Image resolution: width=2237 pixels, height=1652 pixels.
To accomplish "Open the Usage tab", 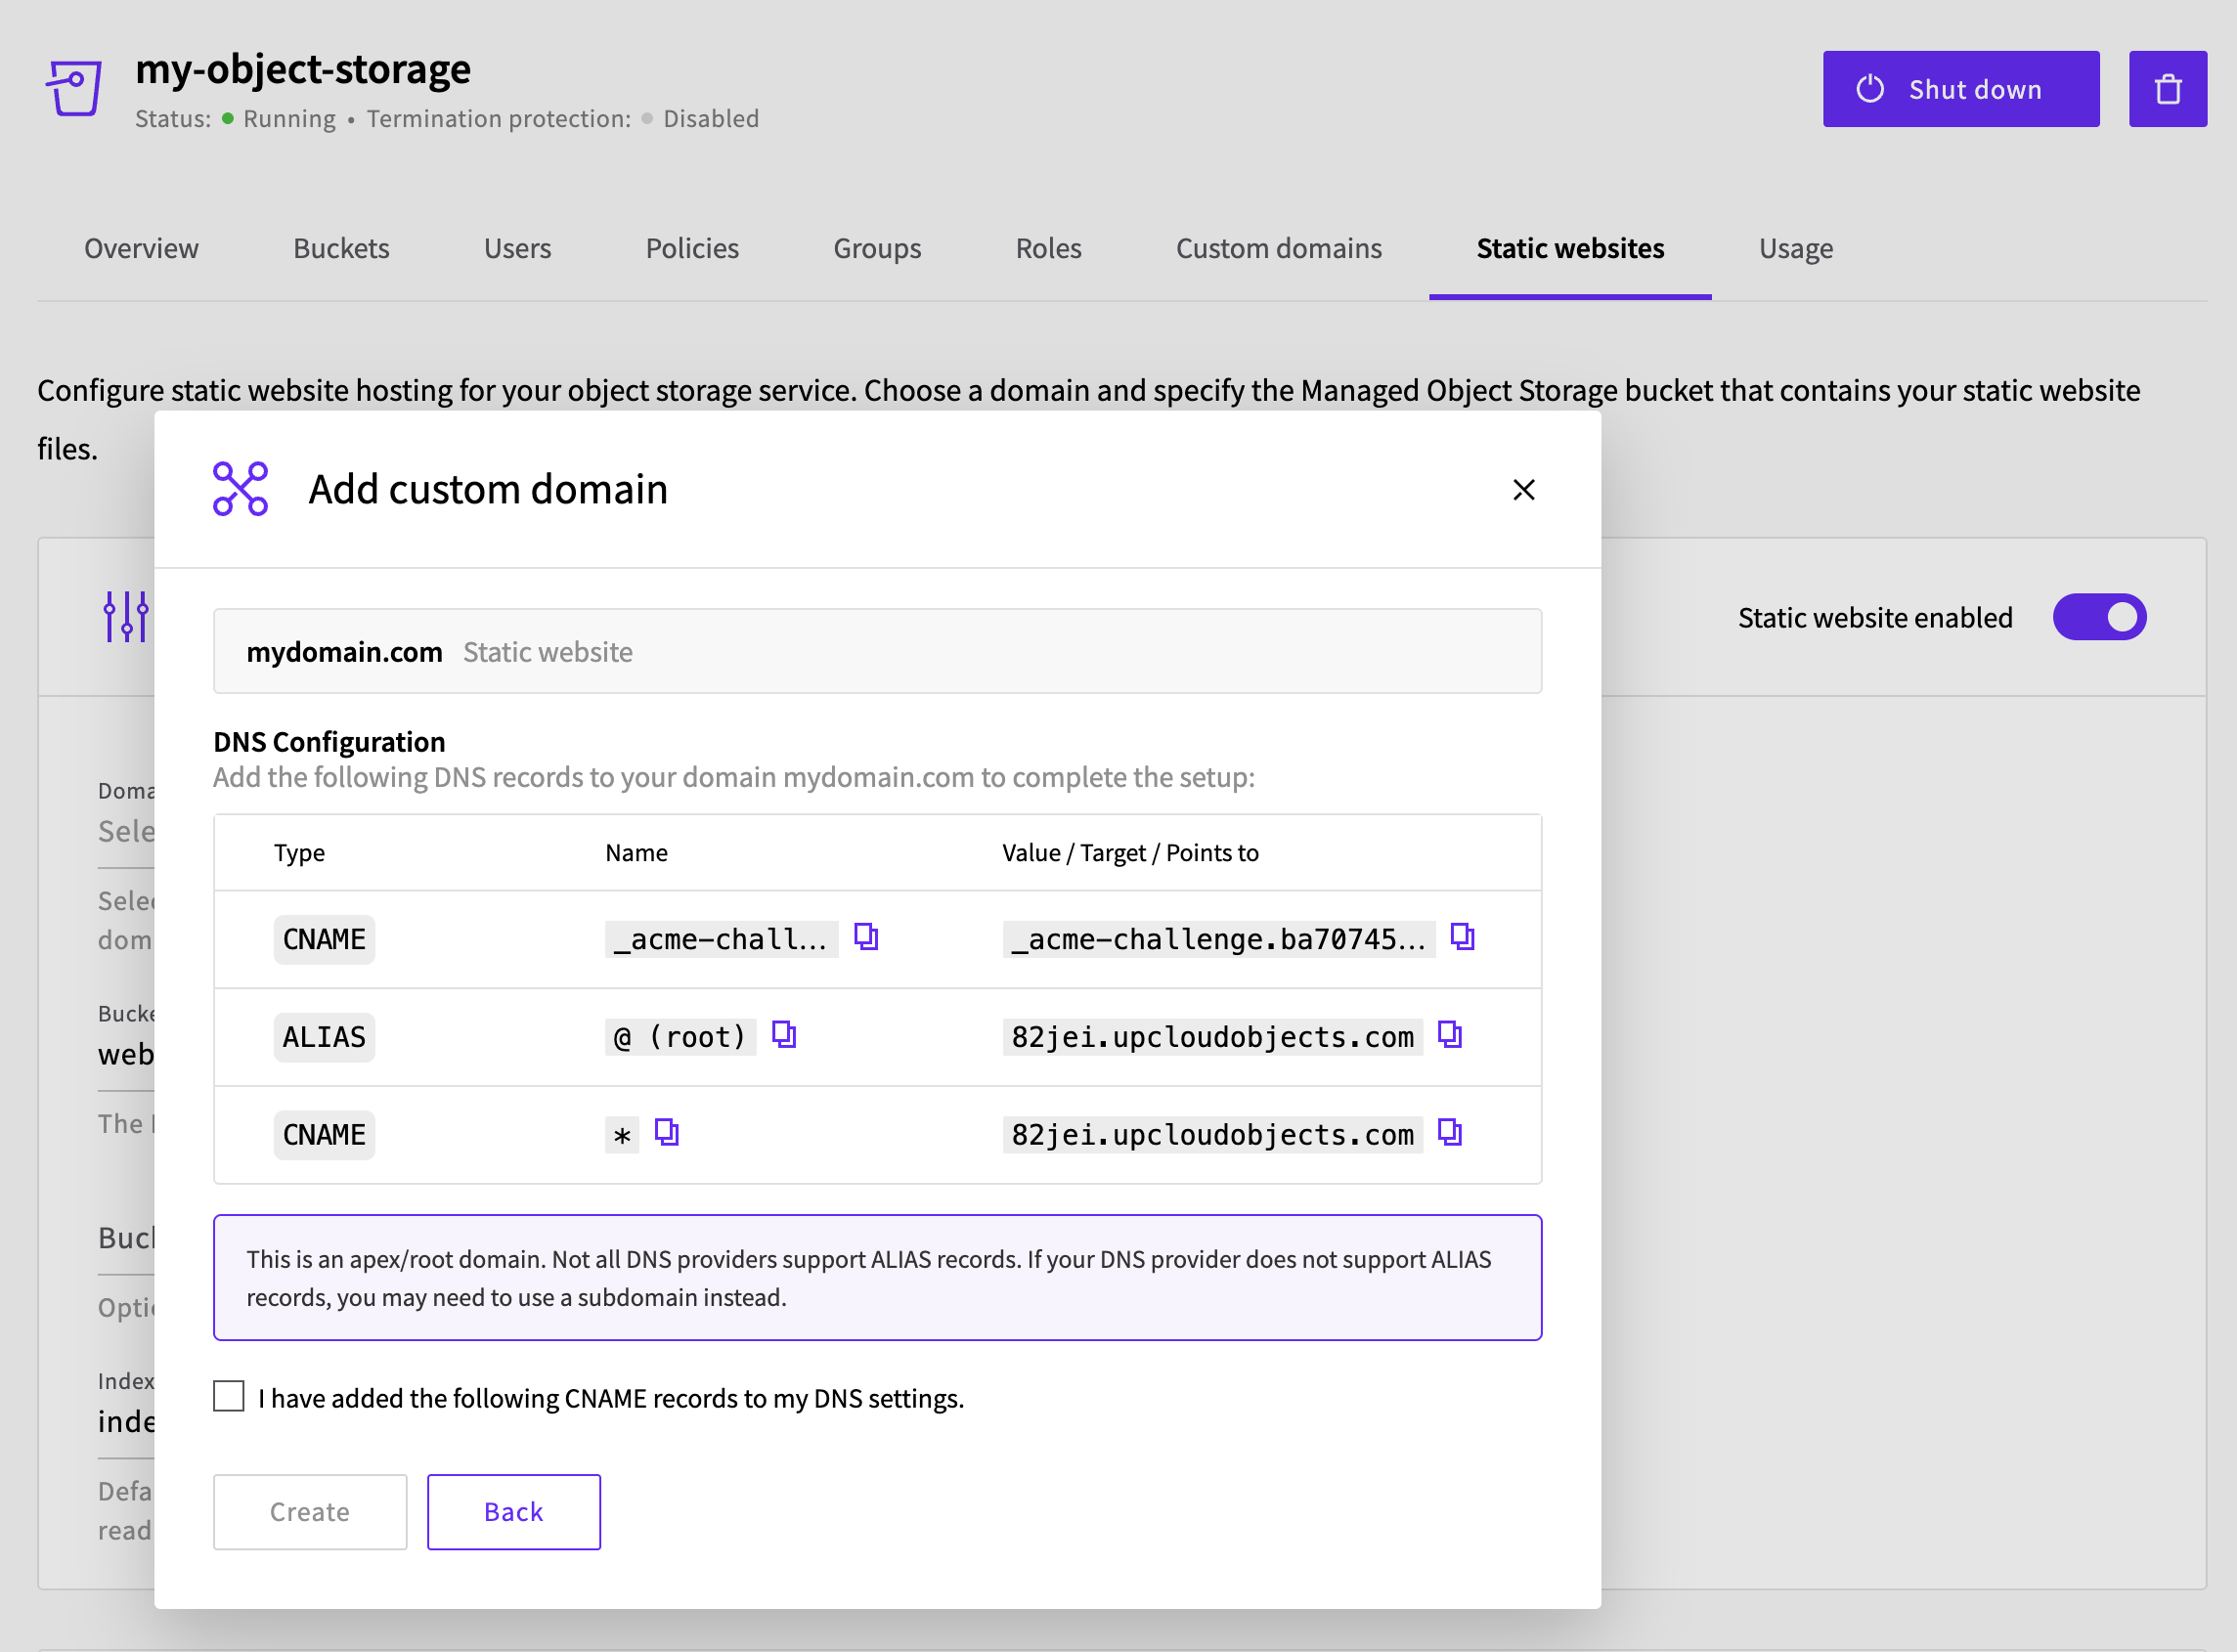I will coord(1795,248).
